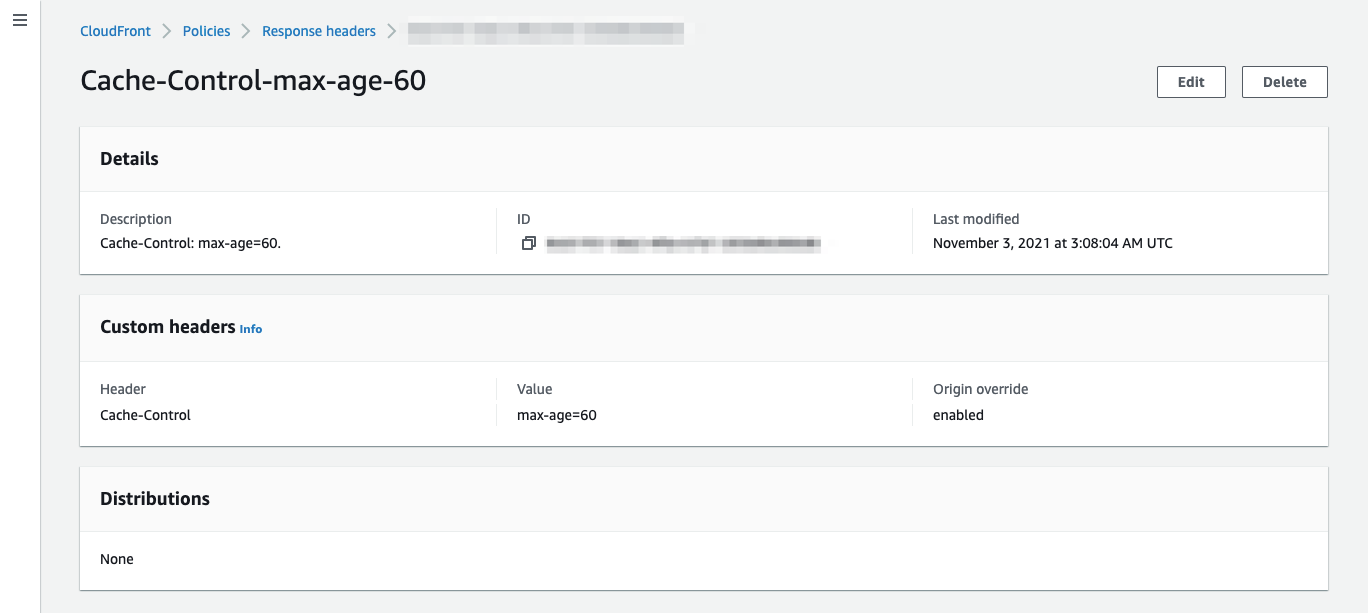This screenshot has width=1368, height=613.
Task: Go to Response headers via breadcrumb
Action: (x=318, y=31)
